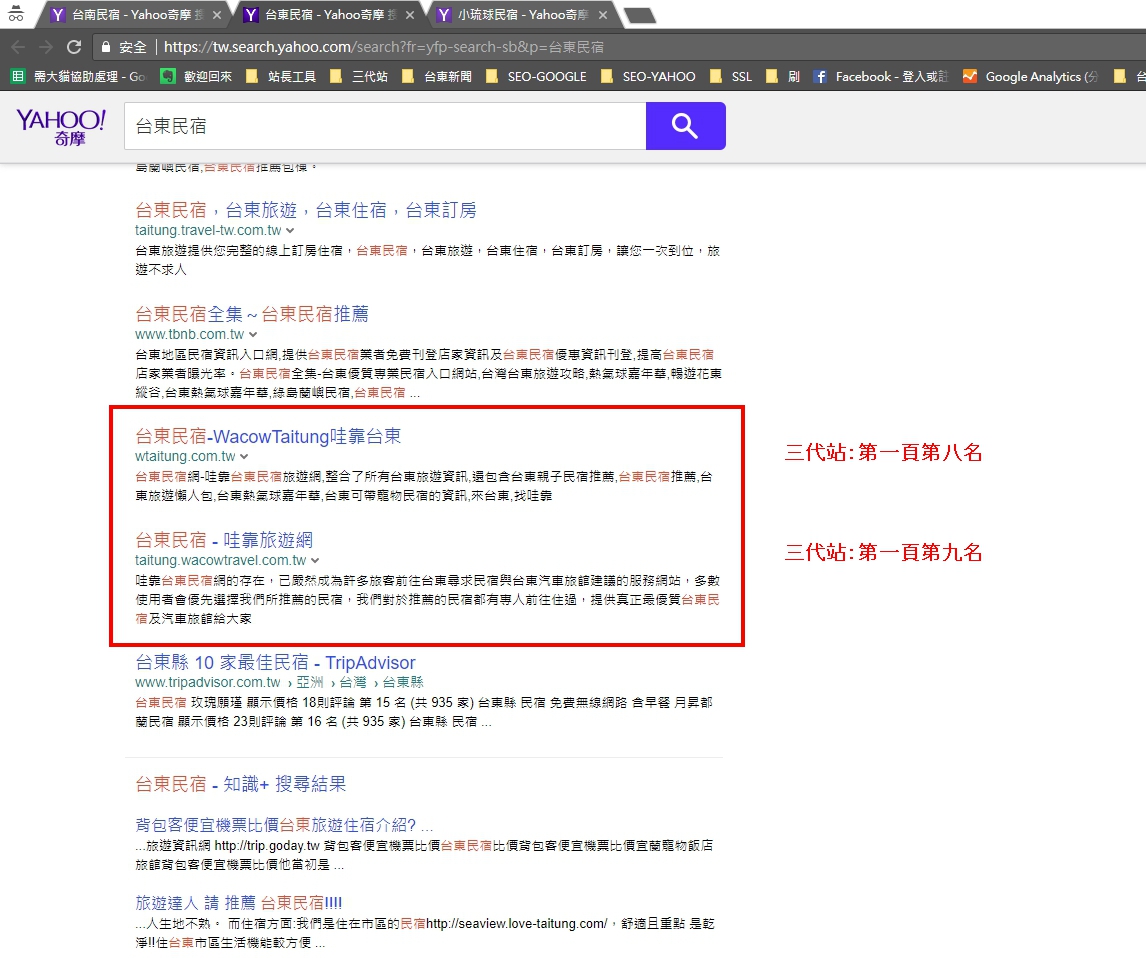Open the 站長工具 bookmark folder
Screen dimensions: 1146x958
click(281, 76)
